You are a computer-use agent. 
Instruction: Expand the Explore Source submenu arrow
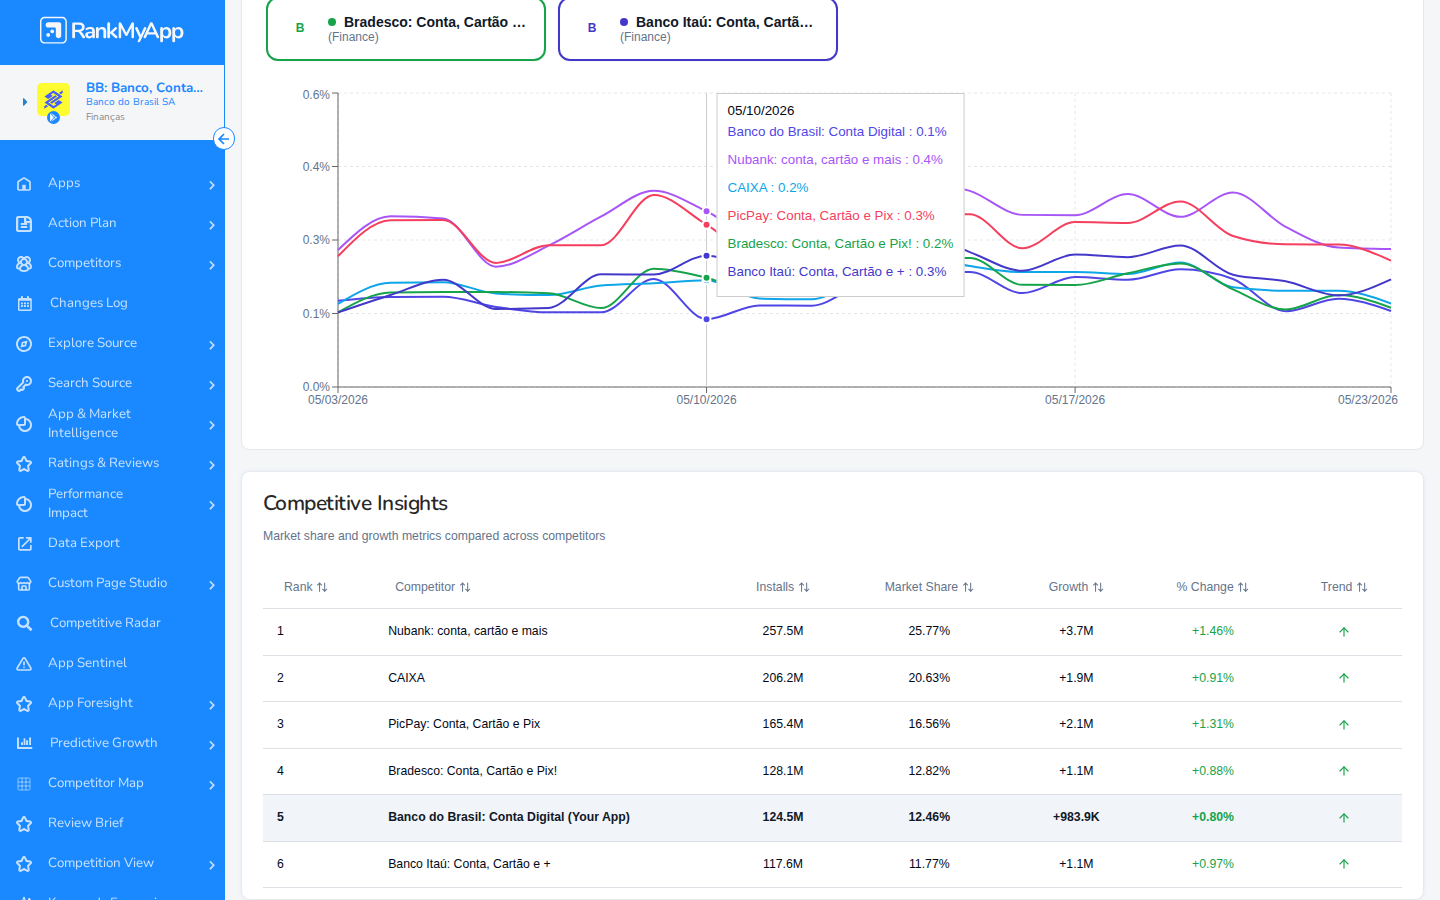[x=212, y=345]
